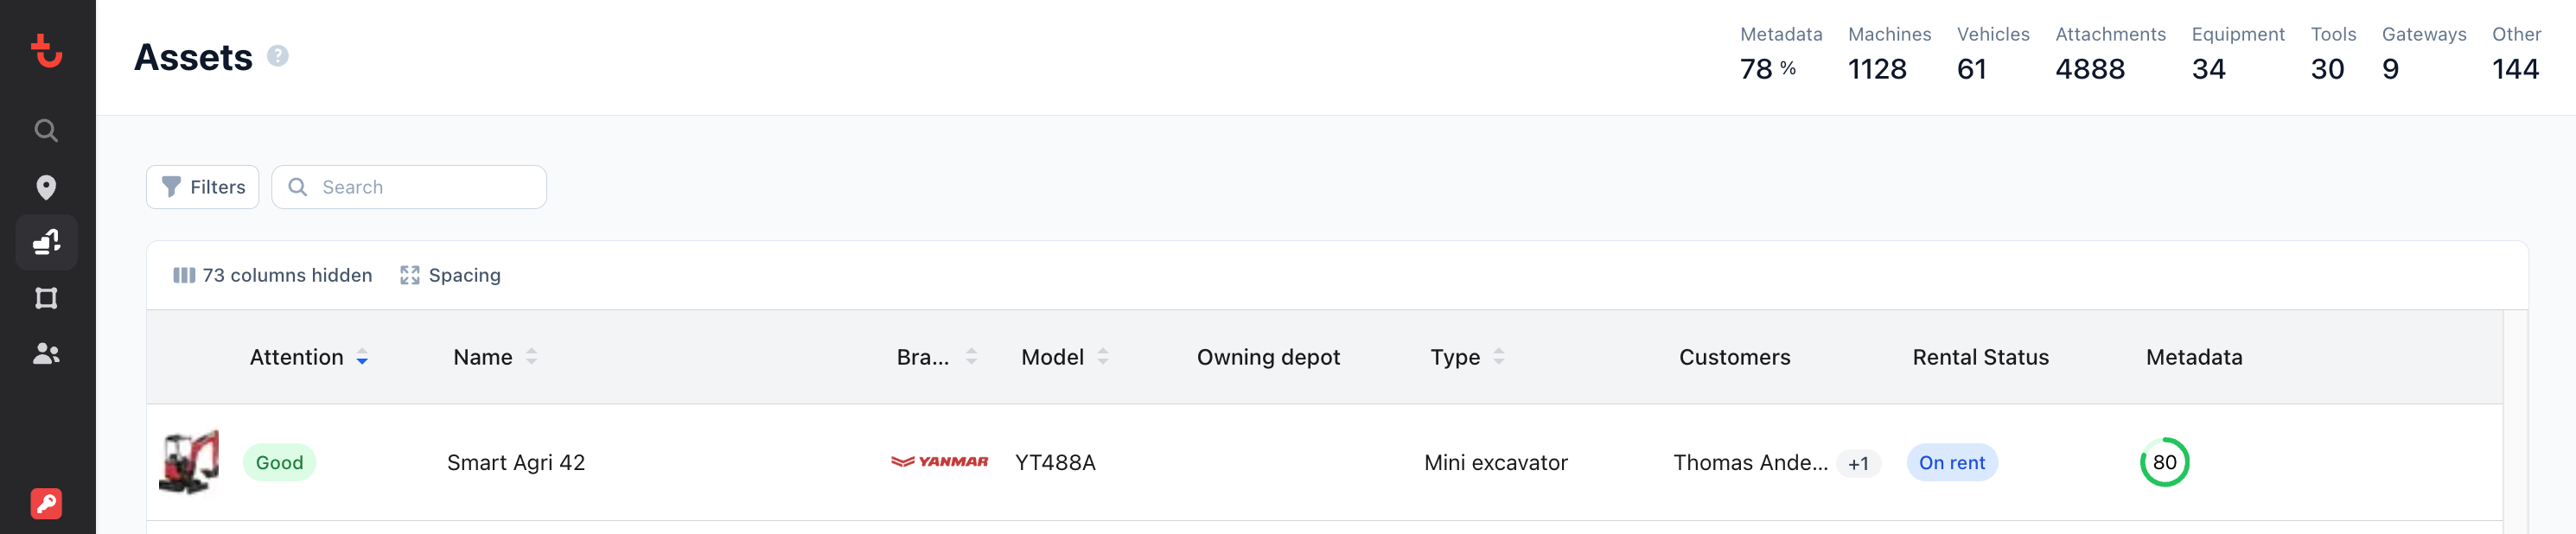Click the red key icon at sidebar bottom
2576x534 pixels.
[x=45, y=505]
